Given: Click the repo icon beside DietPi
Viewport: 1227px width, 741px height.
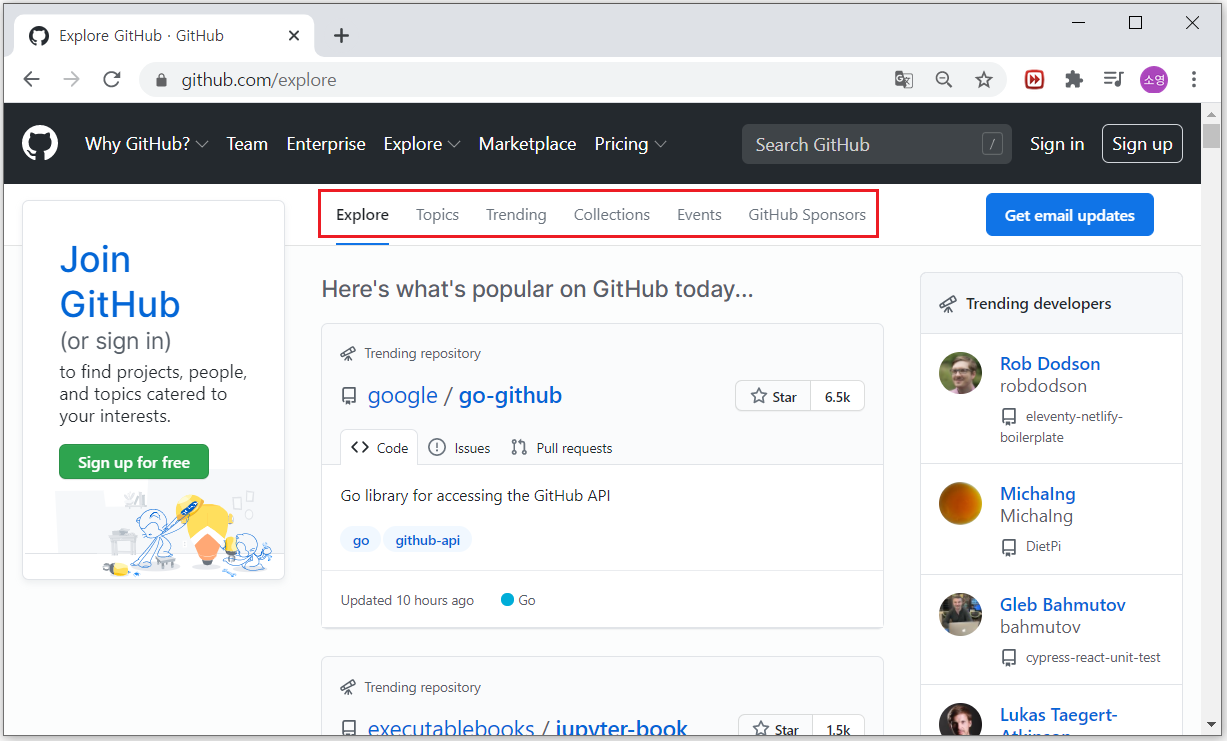Looking at the screenshot, I should tap(1009, 547).
